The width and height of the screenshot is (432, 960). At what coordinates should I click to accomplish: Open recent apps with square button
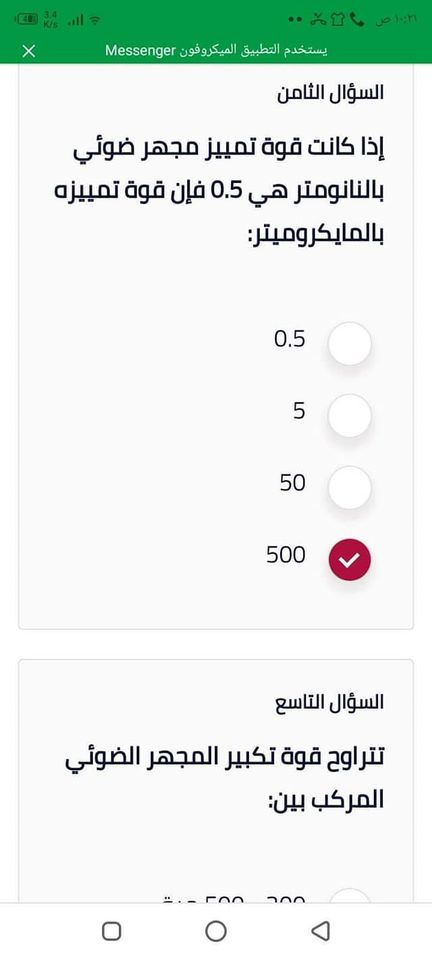pyautogui.click(x=111, y=931)
